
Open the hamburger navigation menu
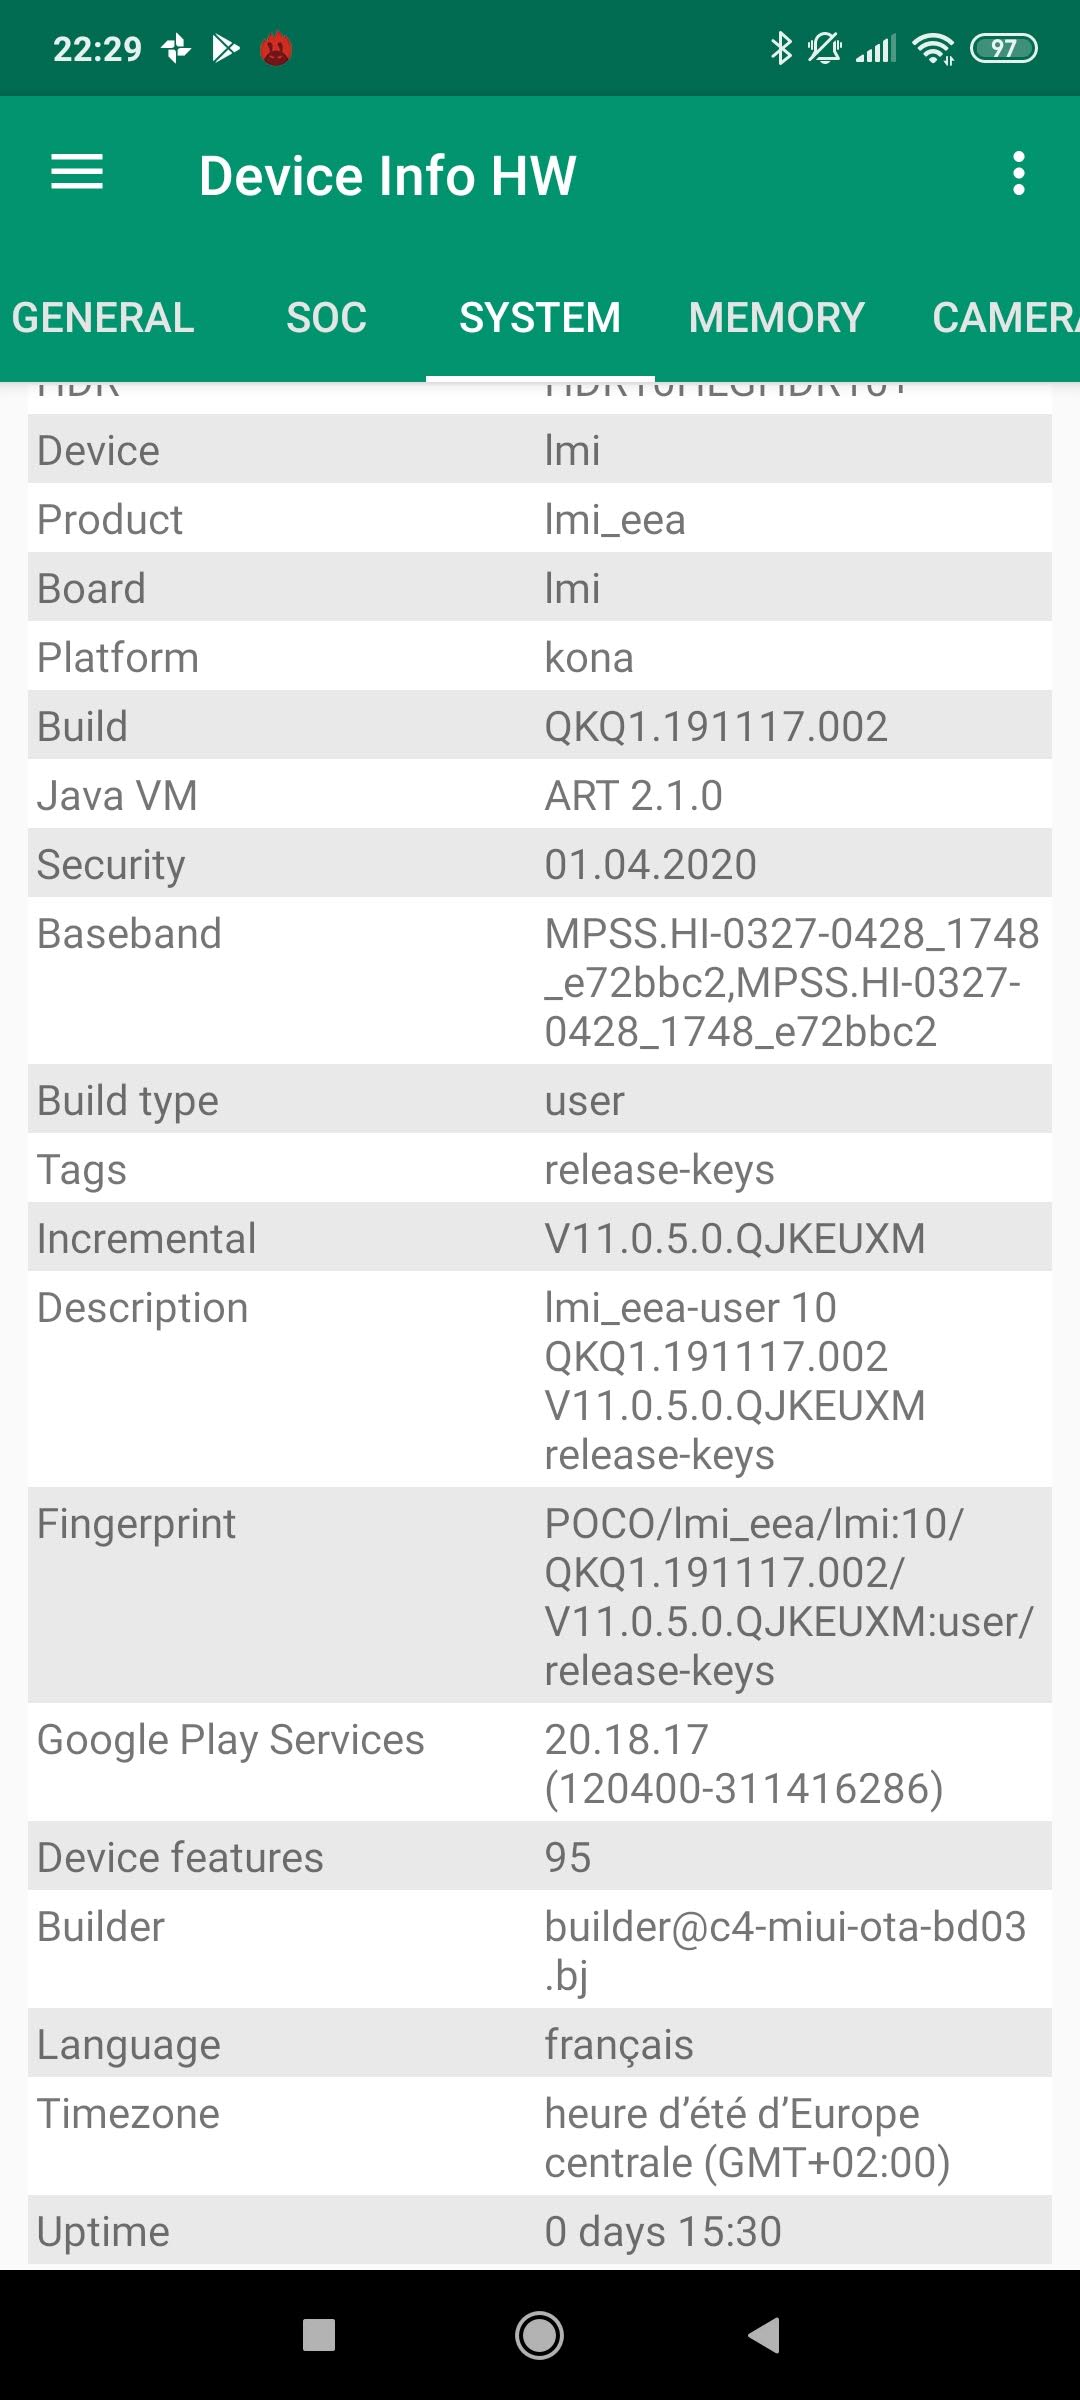click(77, 173)
